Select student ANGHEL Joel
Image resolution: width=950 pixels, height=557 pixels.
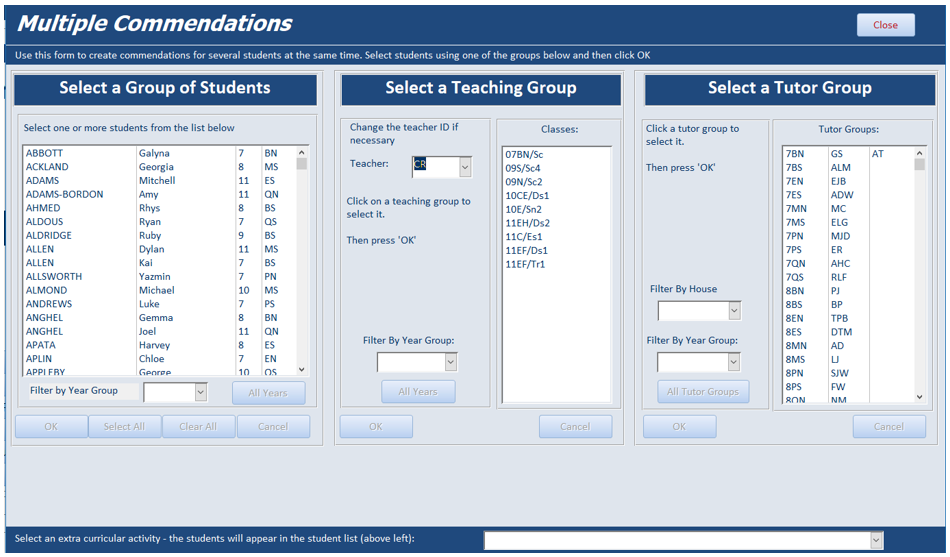tap(159, 332)
